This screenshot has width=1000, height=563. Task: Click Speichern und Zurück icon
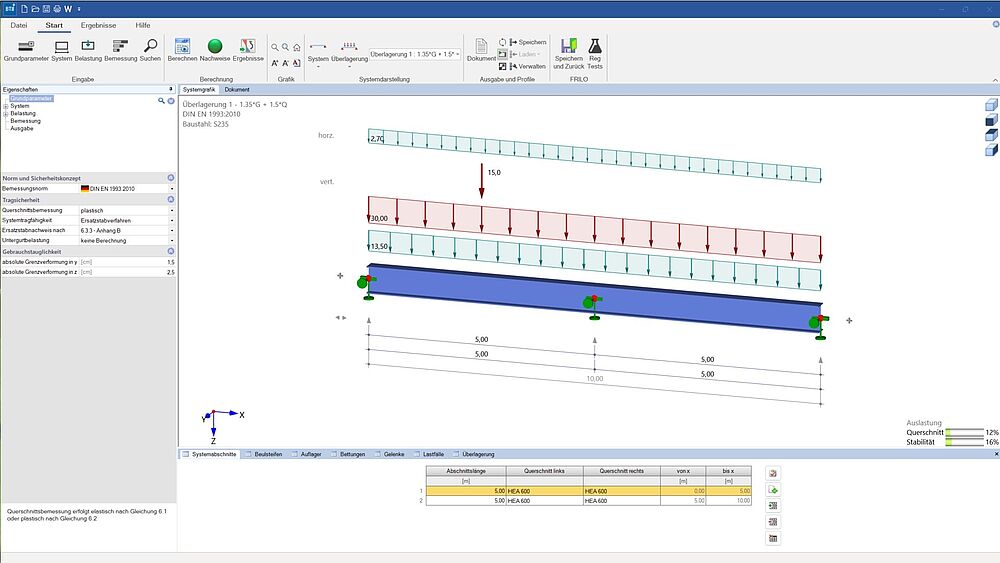(x=567, y=47)
